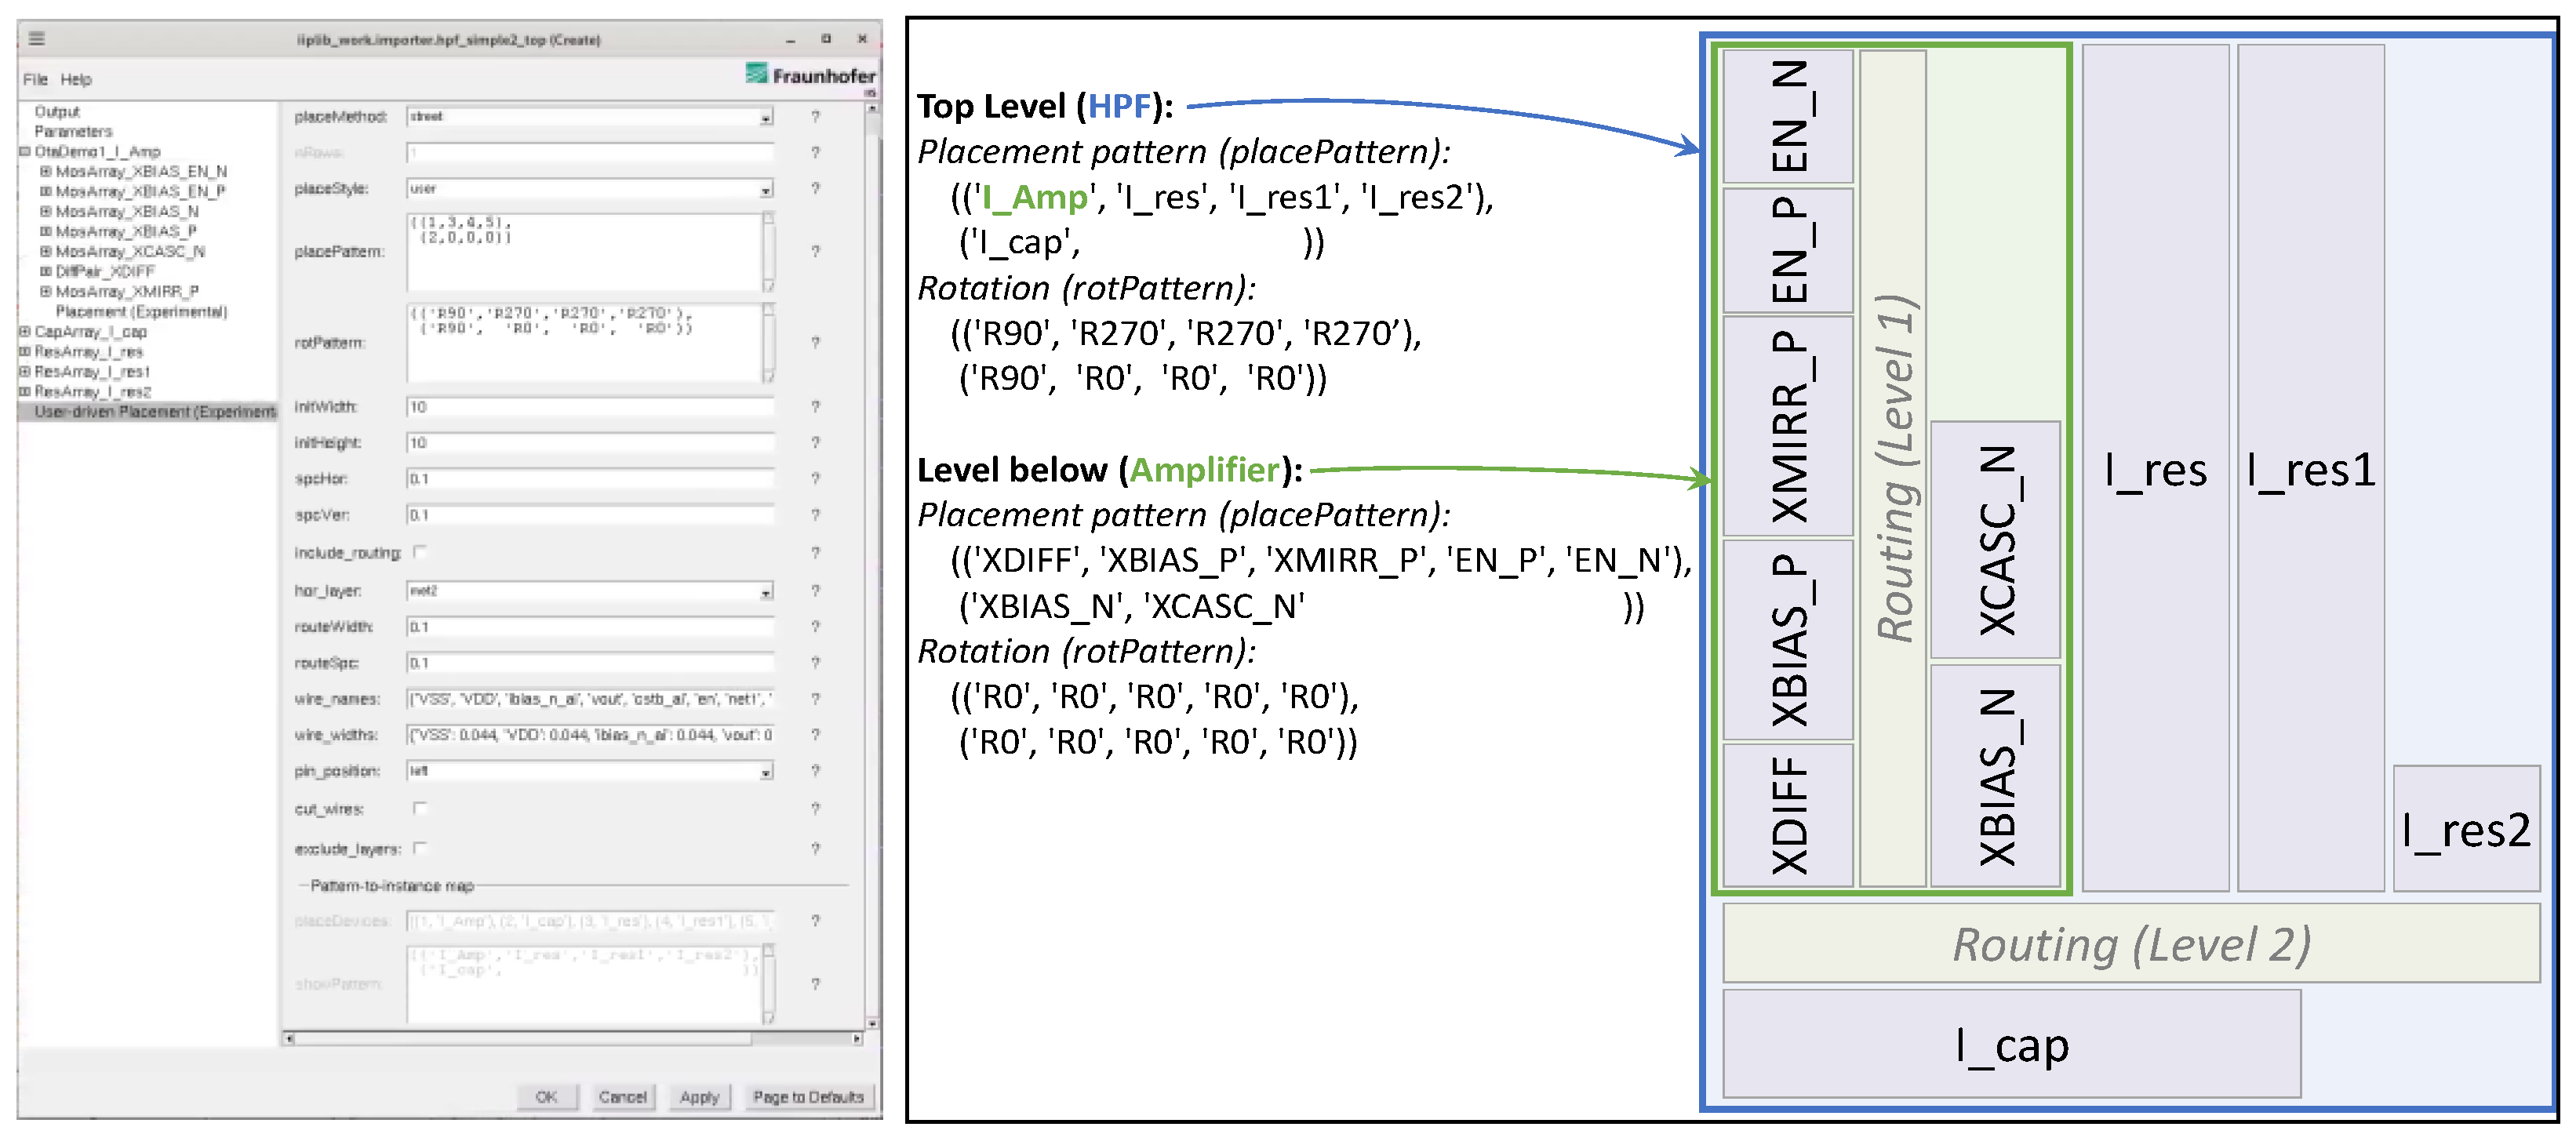Toggle the cut_wires checkbox
This screenshot has width=2576, height=1145.
click(420, 808)
